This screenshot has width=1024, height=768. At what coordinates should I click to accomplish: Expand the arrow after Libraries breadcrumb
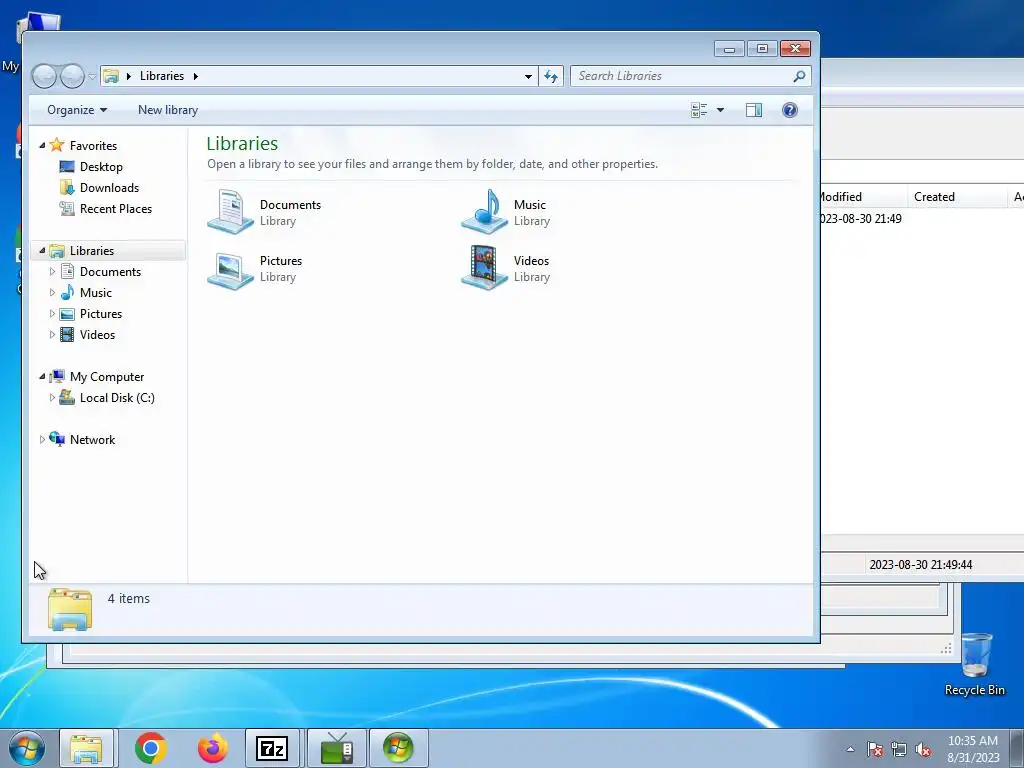coord(195,76)
